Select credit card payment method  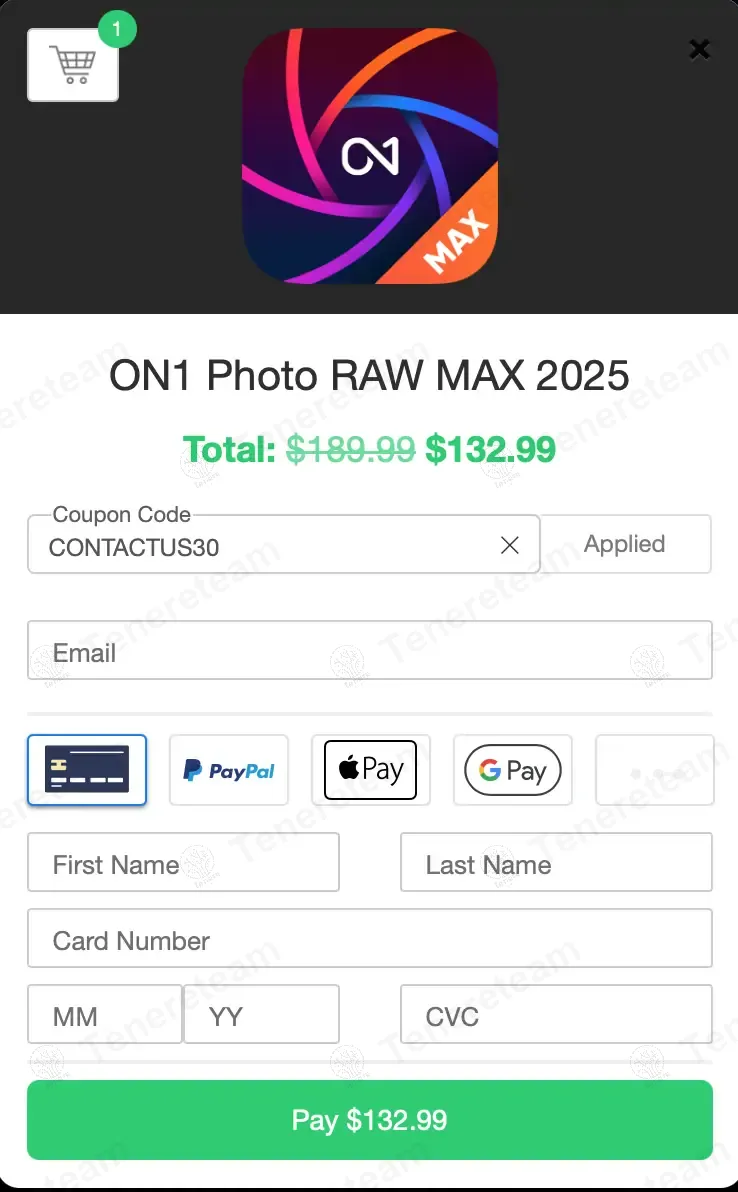[x=87, y=770]
